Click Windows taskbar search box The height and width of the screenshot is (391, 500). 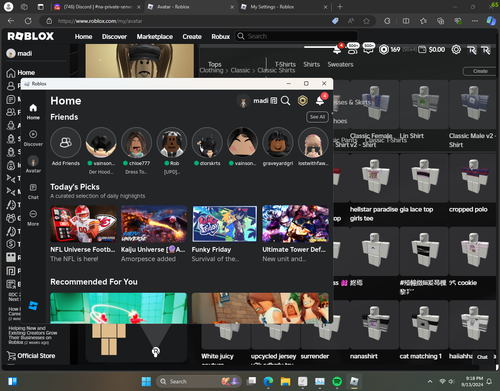(x=198, y=381)
